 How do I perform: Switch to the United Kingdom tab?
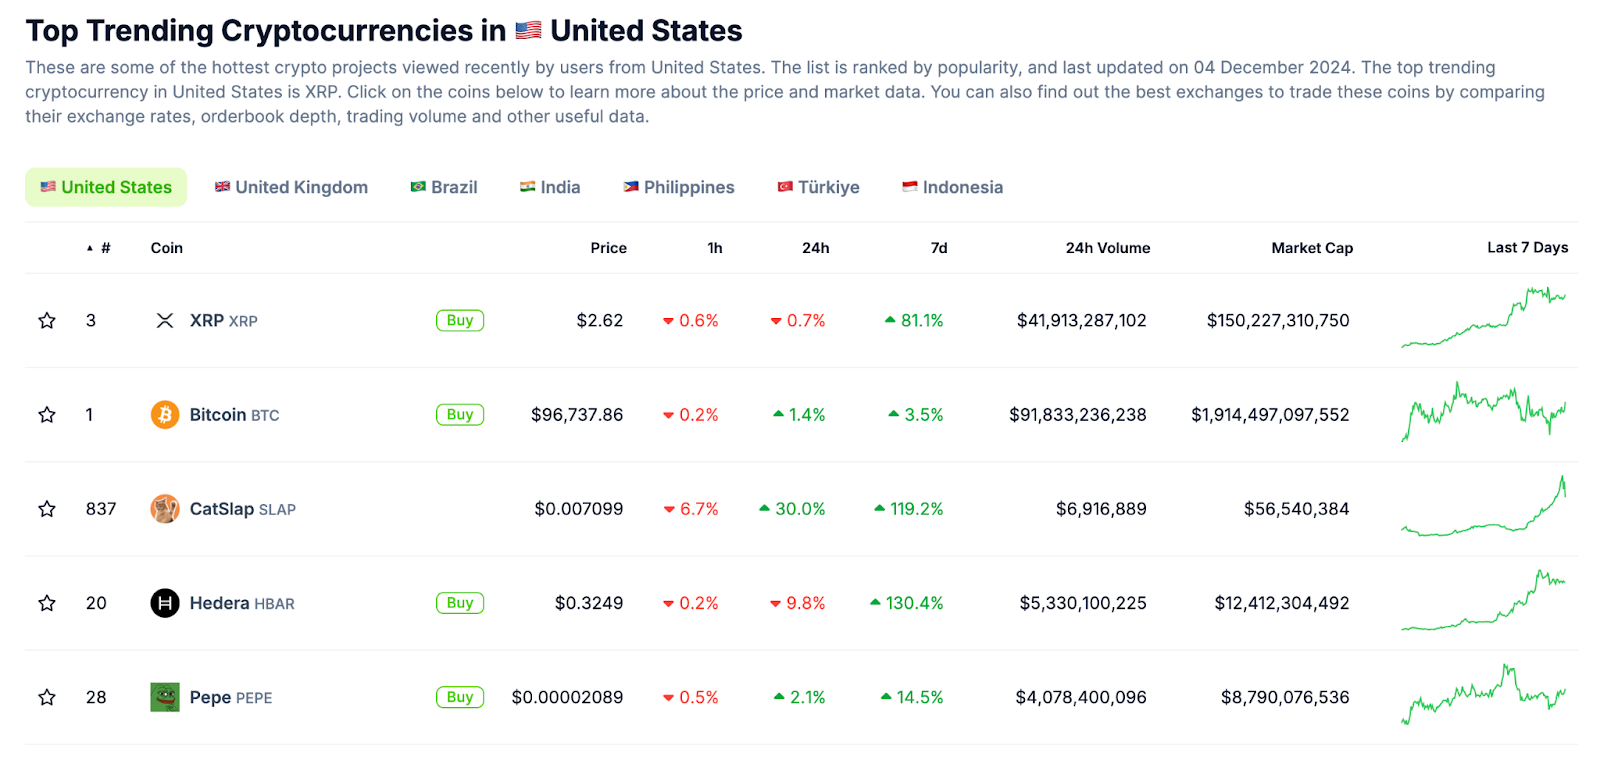(291, 187)
